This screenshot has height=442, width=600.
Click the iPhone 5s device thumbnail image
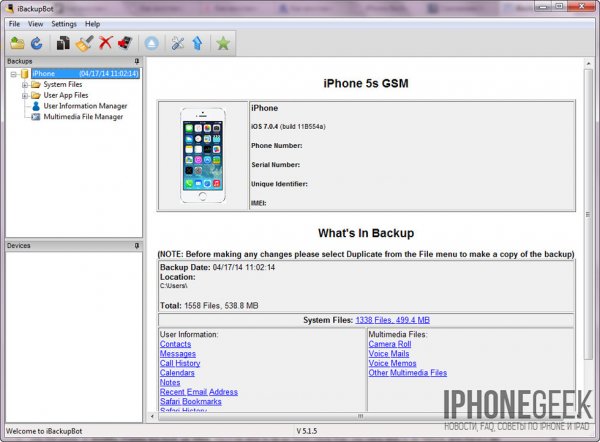pos(203,155)
